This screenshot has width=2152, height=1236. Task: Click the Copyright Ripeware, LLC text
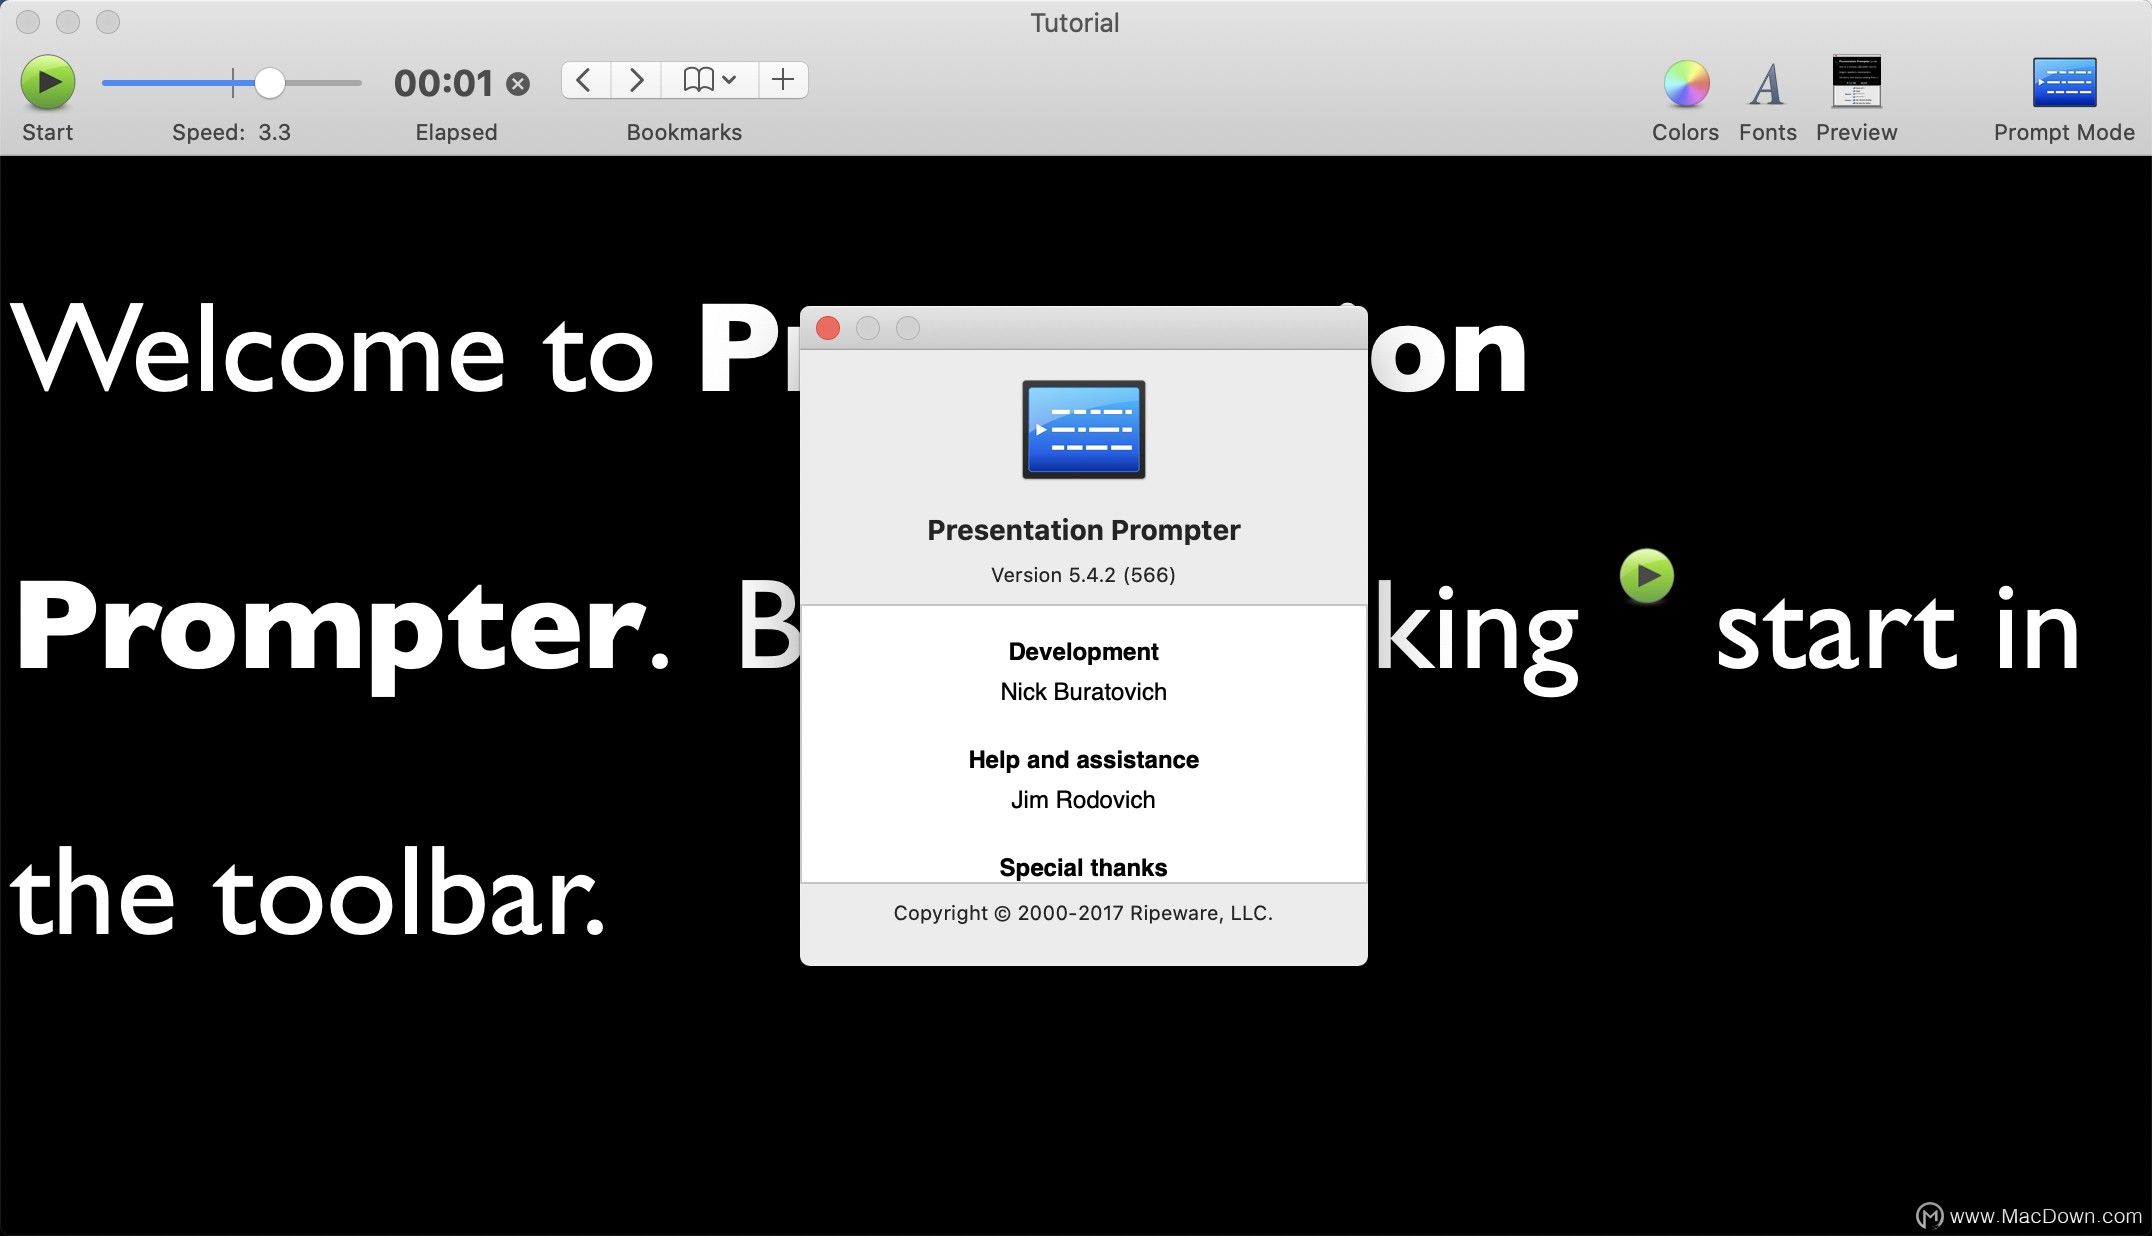[1083, 913]
